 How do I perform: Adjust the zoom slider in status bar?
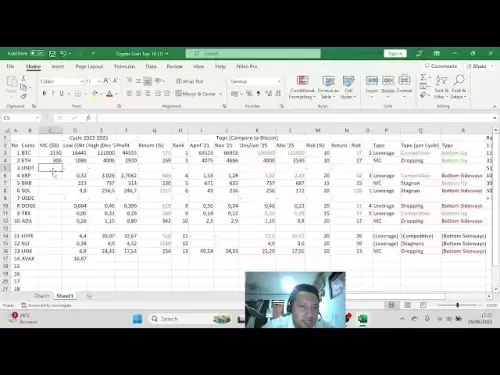tap(457, 305)
